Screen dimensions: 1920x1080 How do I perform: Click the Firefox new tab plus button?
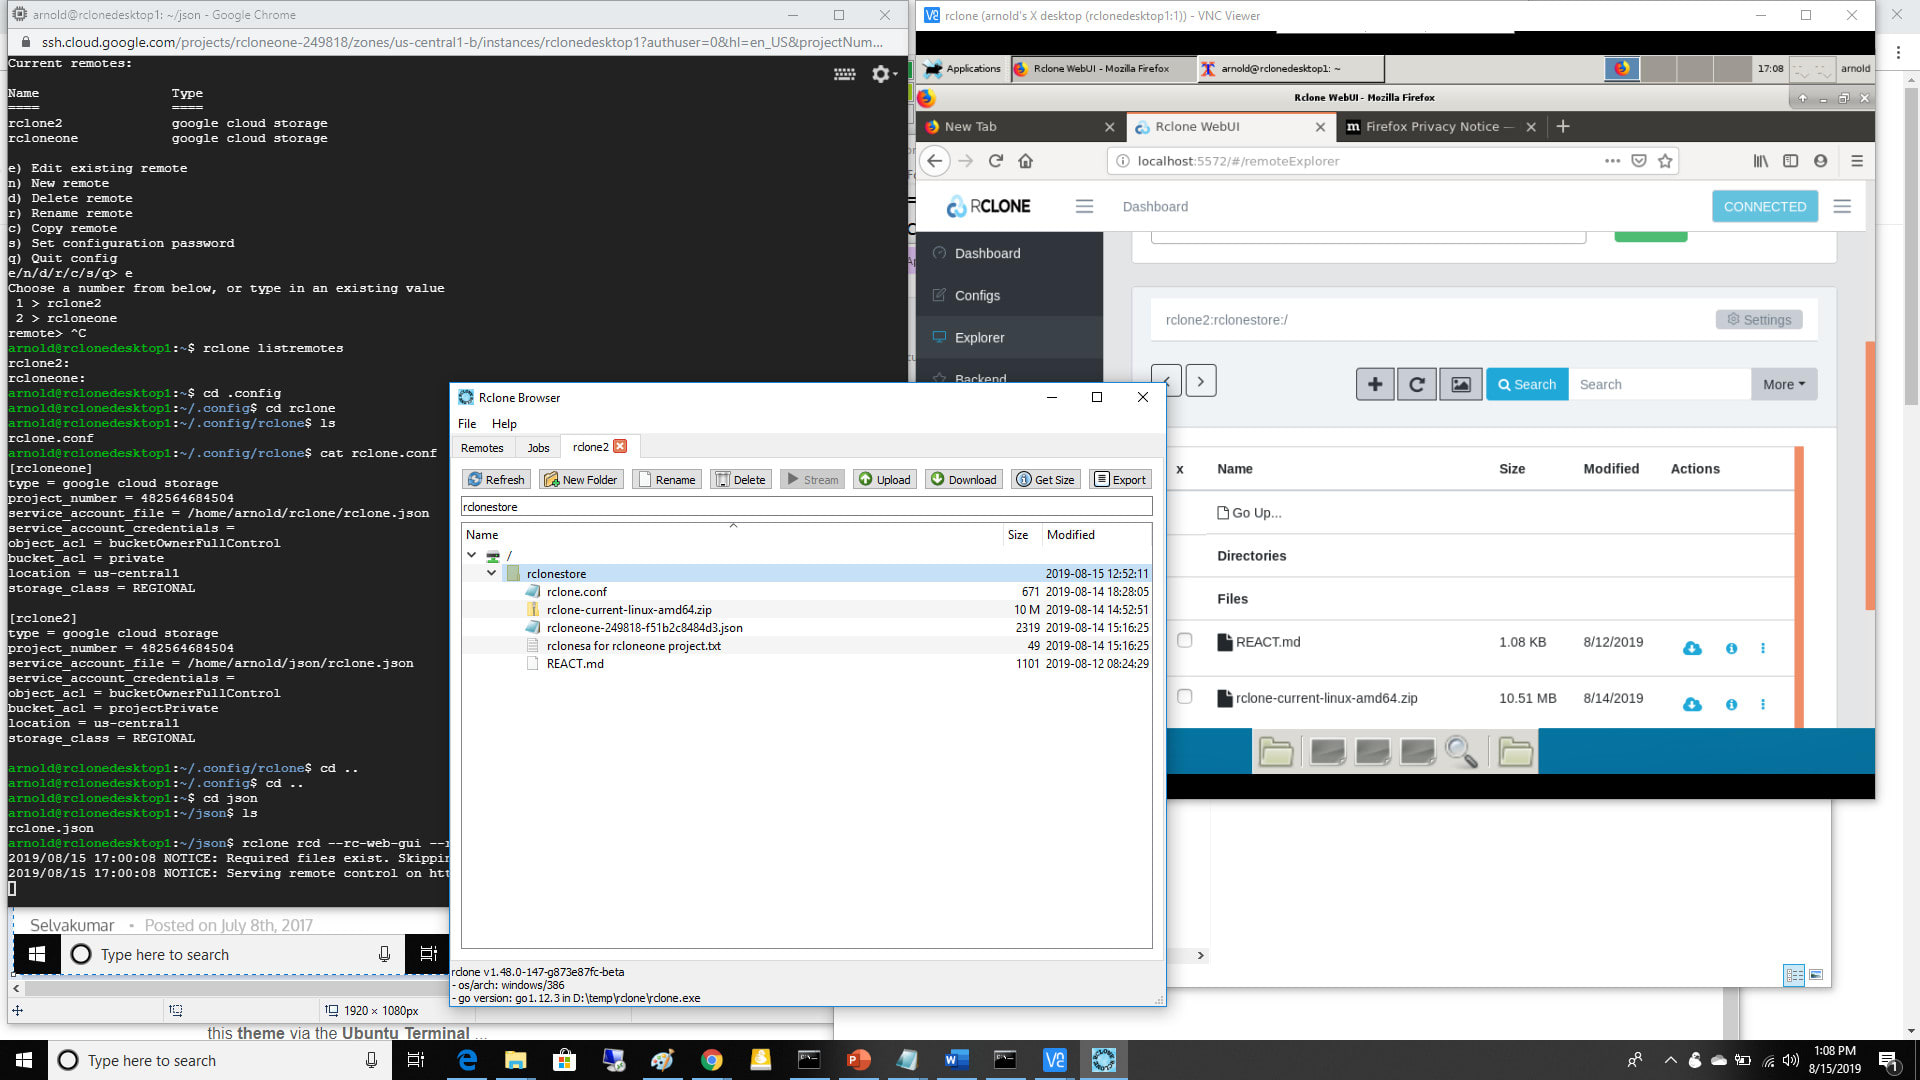1563,127
